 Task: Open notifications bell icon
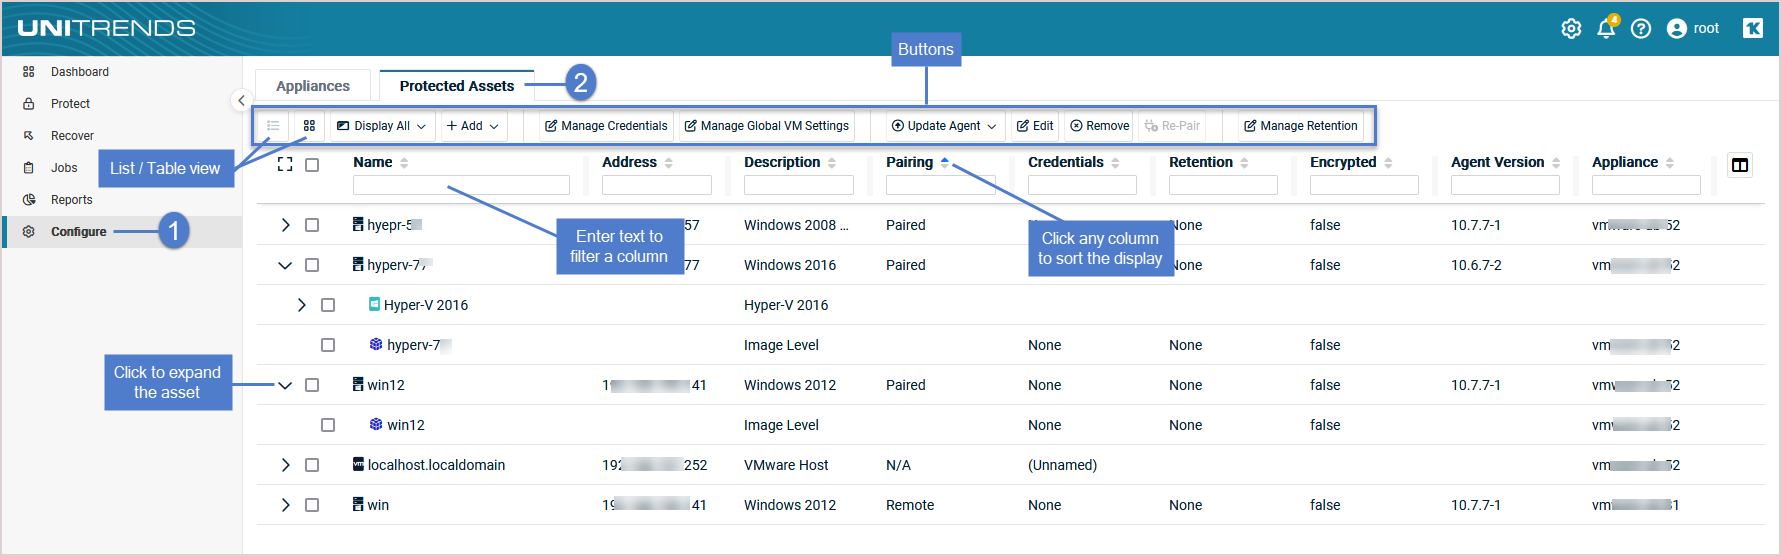[x=1606, y=28]
